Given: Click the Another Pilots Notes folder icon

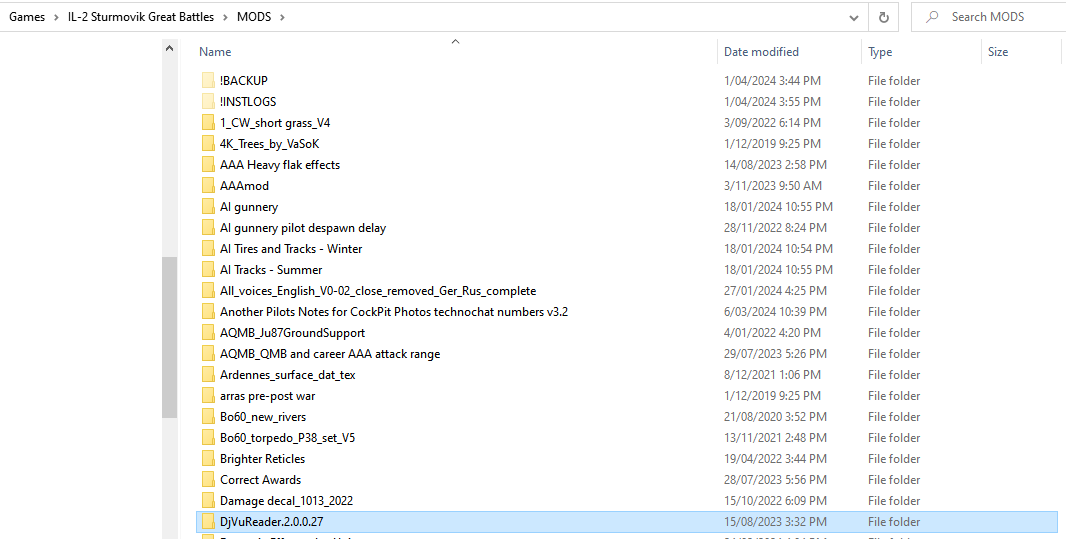Looking at the screenshot, I should (x=208, y=313).
